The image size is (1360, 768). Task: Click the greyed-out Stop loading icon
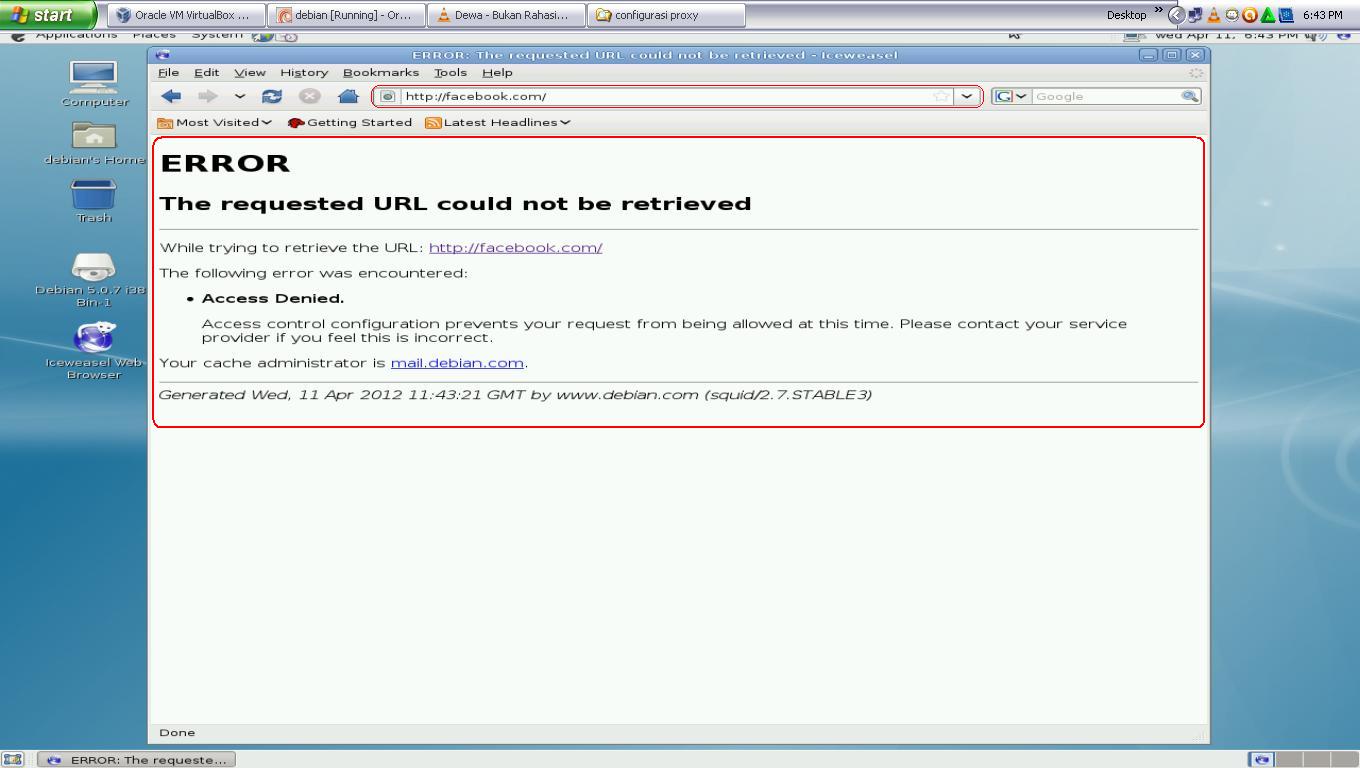pos(310,96)
